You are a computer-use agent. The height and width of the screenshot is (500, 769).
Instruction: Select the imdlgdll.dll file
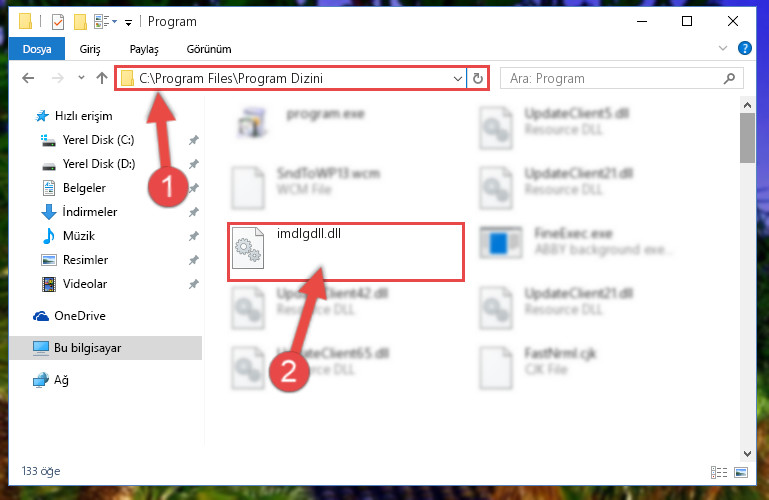[346, 252]
